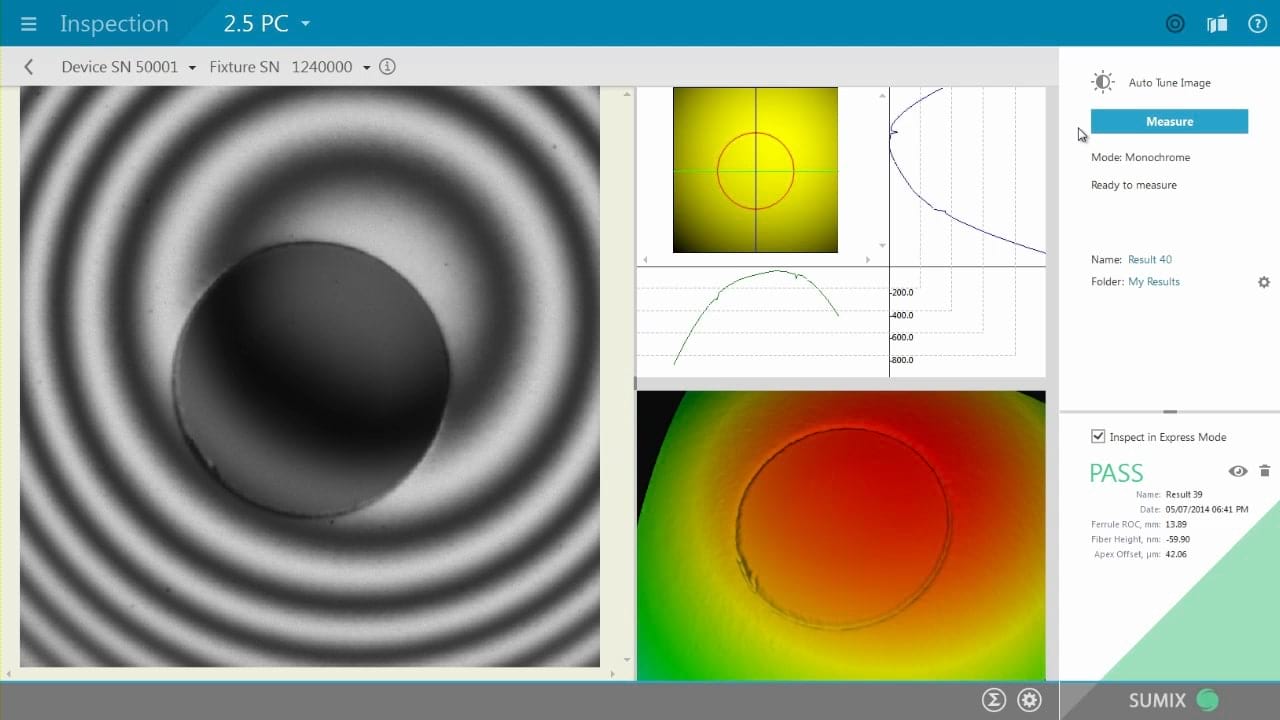The width and height of the screenshot is (1280, 720).
Task: Click the sigma statistics icon in bottom bar
Action: coord(993,700)
